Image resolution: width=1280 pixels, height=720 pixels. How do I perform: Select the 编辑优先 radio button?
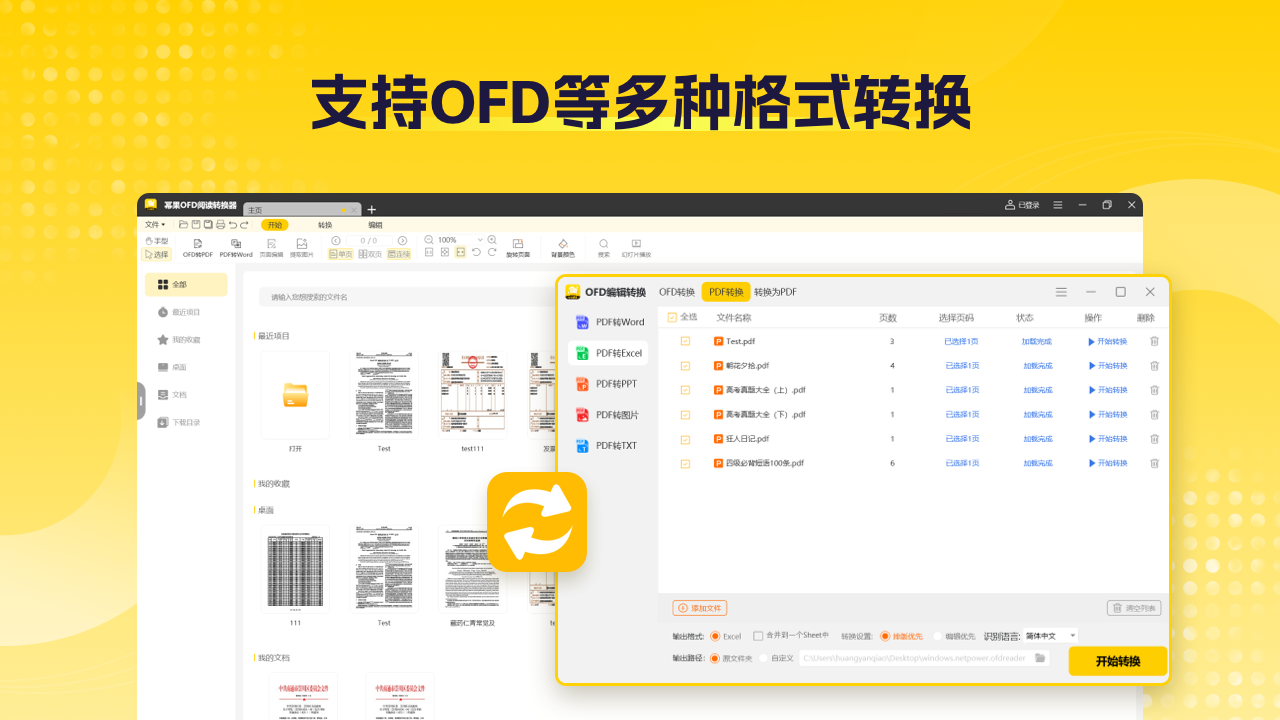click(x=938, y=636)
